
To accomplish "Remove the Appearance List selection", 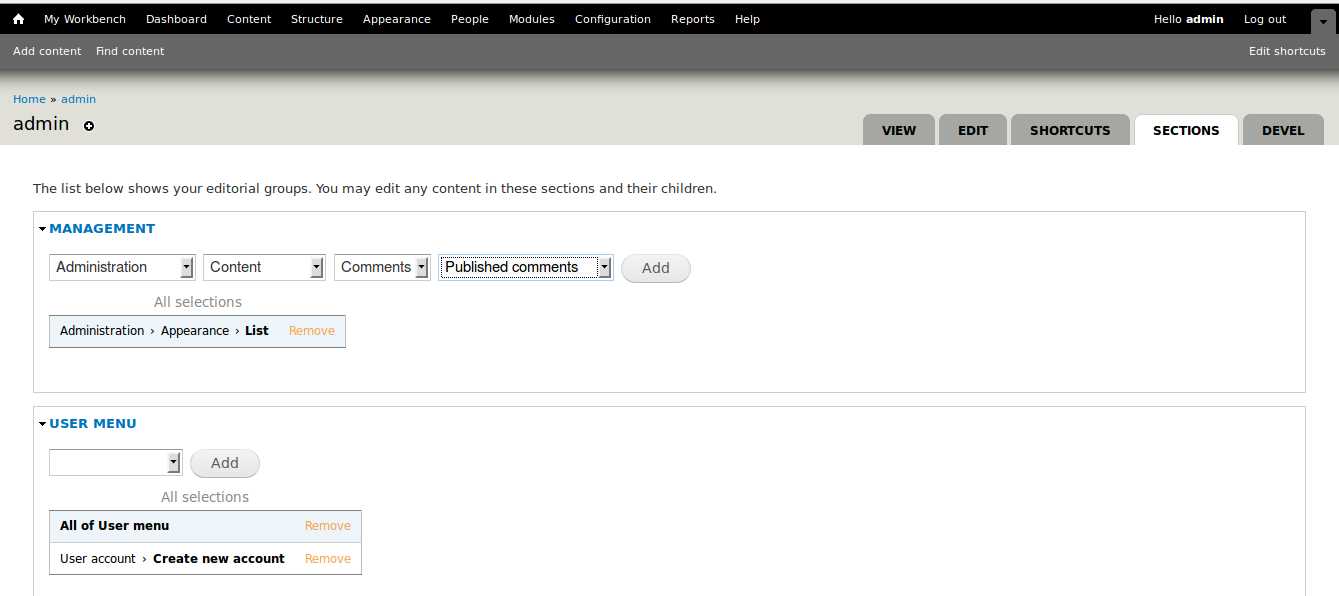I will (x=311, y=330).
